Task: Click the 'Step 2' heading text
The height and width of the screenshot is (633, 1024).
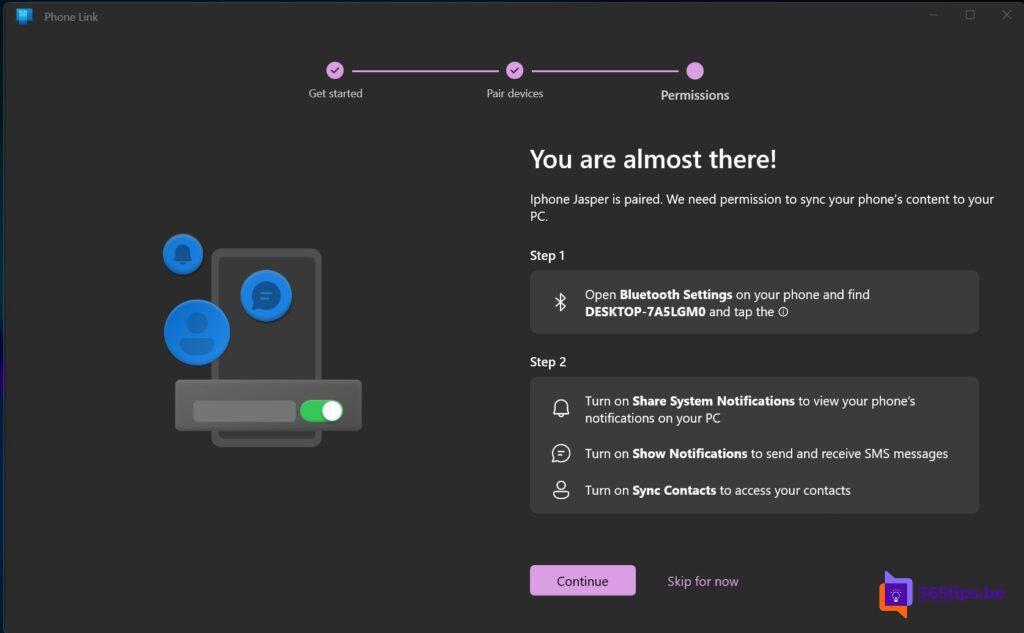Action: [548, 362]
